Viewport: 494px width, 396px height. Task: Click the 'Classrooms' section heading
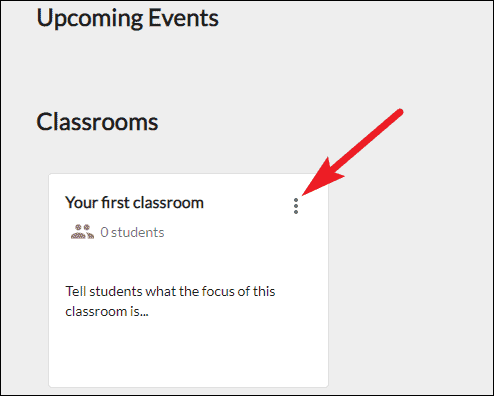[x=97, y=122]
